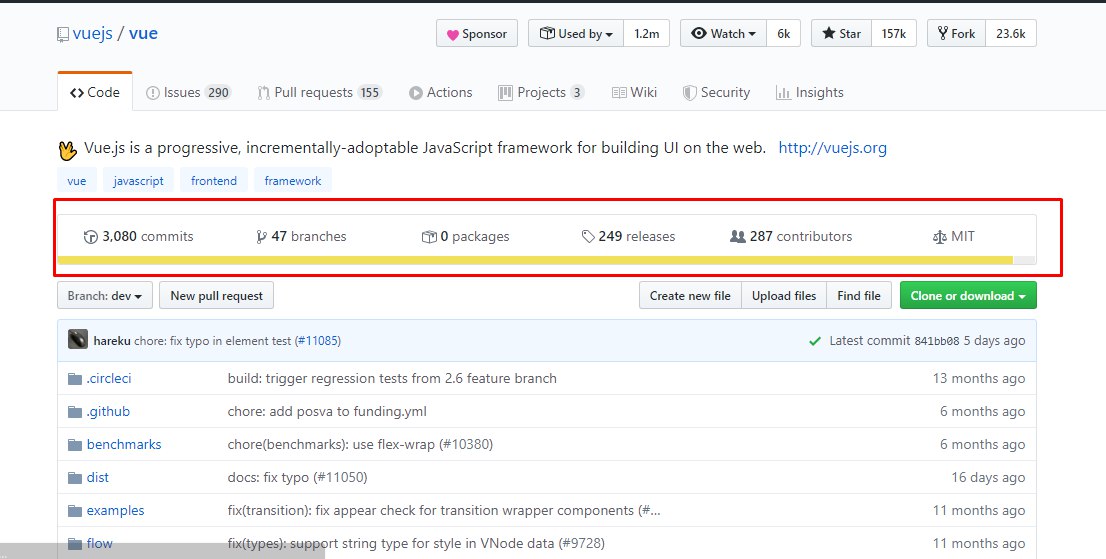The height and width of the screenshot is (559, 1106).
Task: Open pull request #11085 link
Action: (319, 340)
